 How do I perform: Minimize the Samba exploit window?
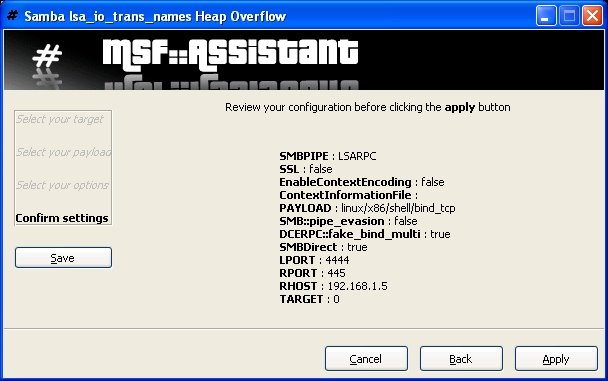[546, 16]
